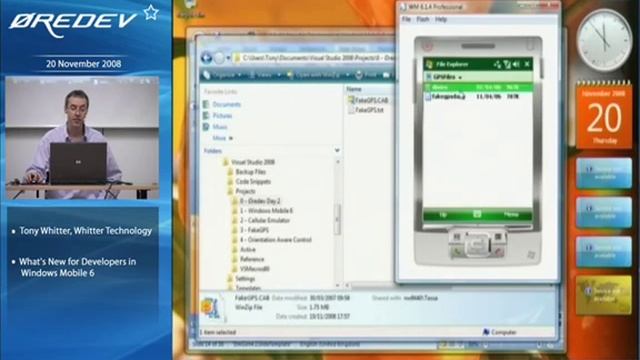
Task: Open the emulator Flash menu
Action: click(x=422, y=19)
